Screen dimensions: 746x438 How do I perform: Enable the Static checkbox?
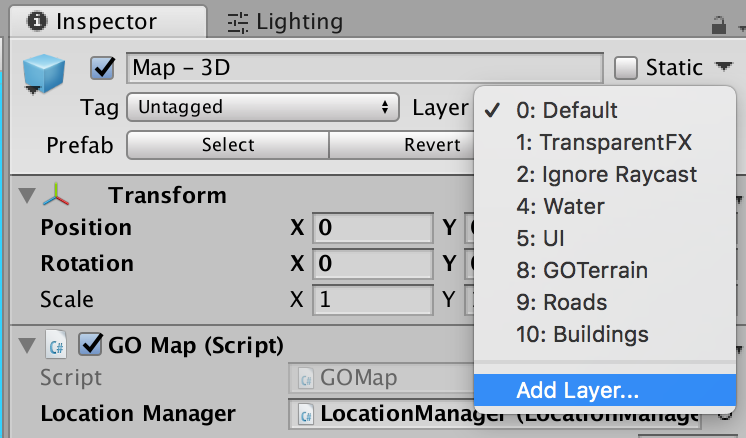(626, 68)
